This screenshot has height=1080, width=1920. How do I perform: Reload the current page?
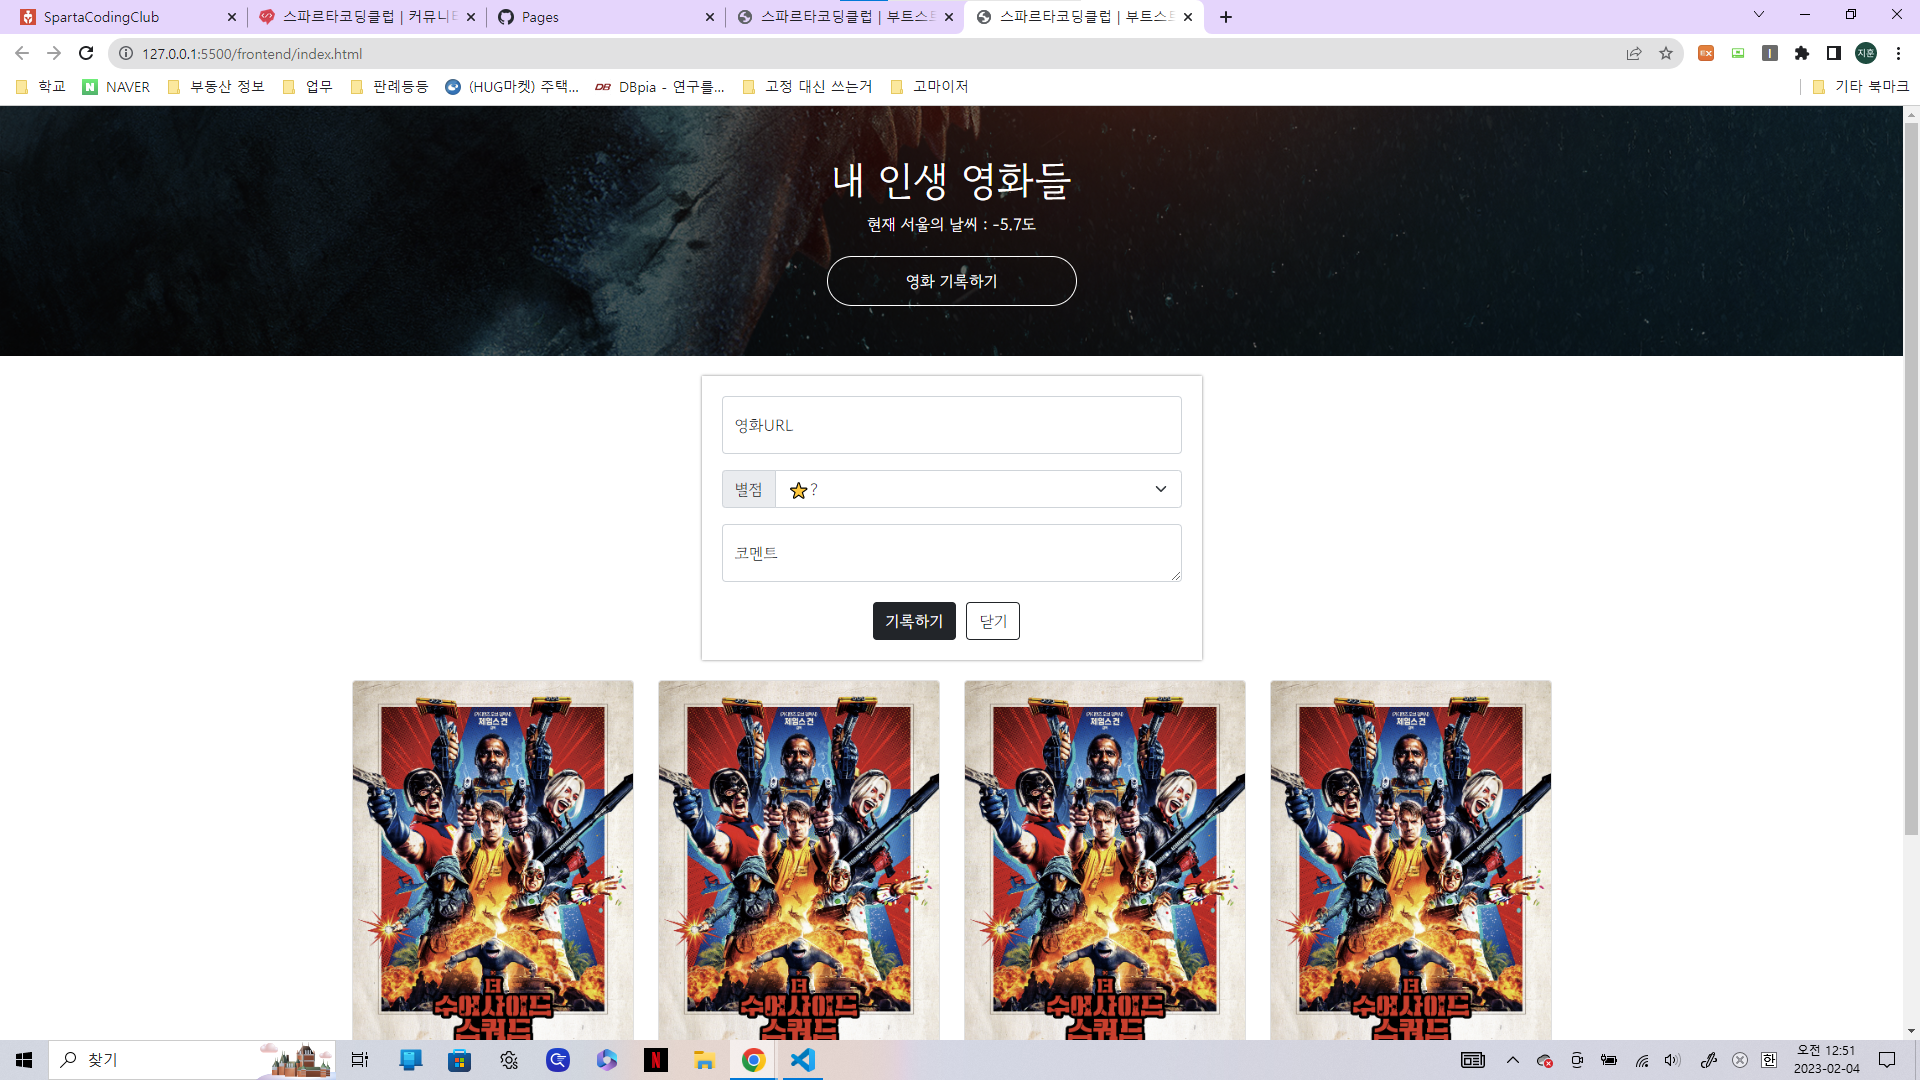(86, 53)
